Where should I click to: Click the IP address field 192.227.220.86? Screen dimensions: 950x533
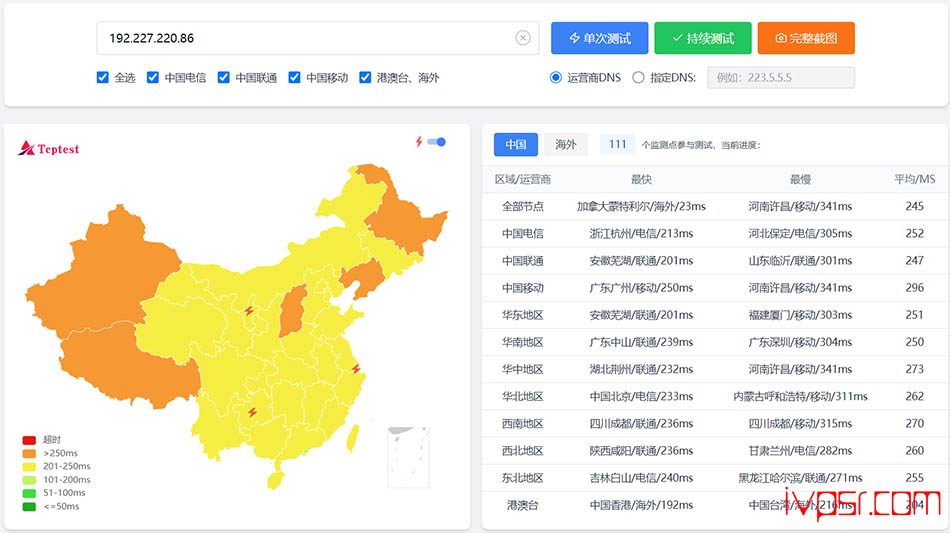coord(317,38)
